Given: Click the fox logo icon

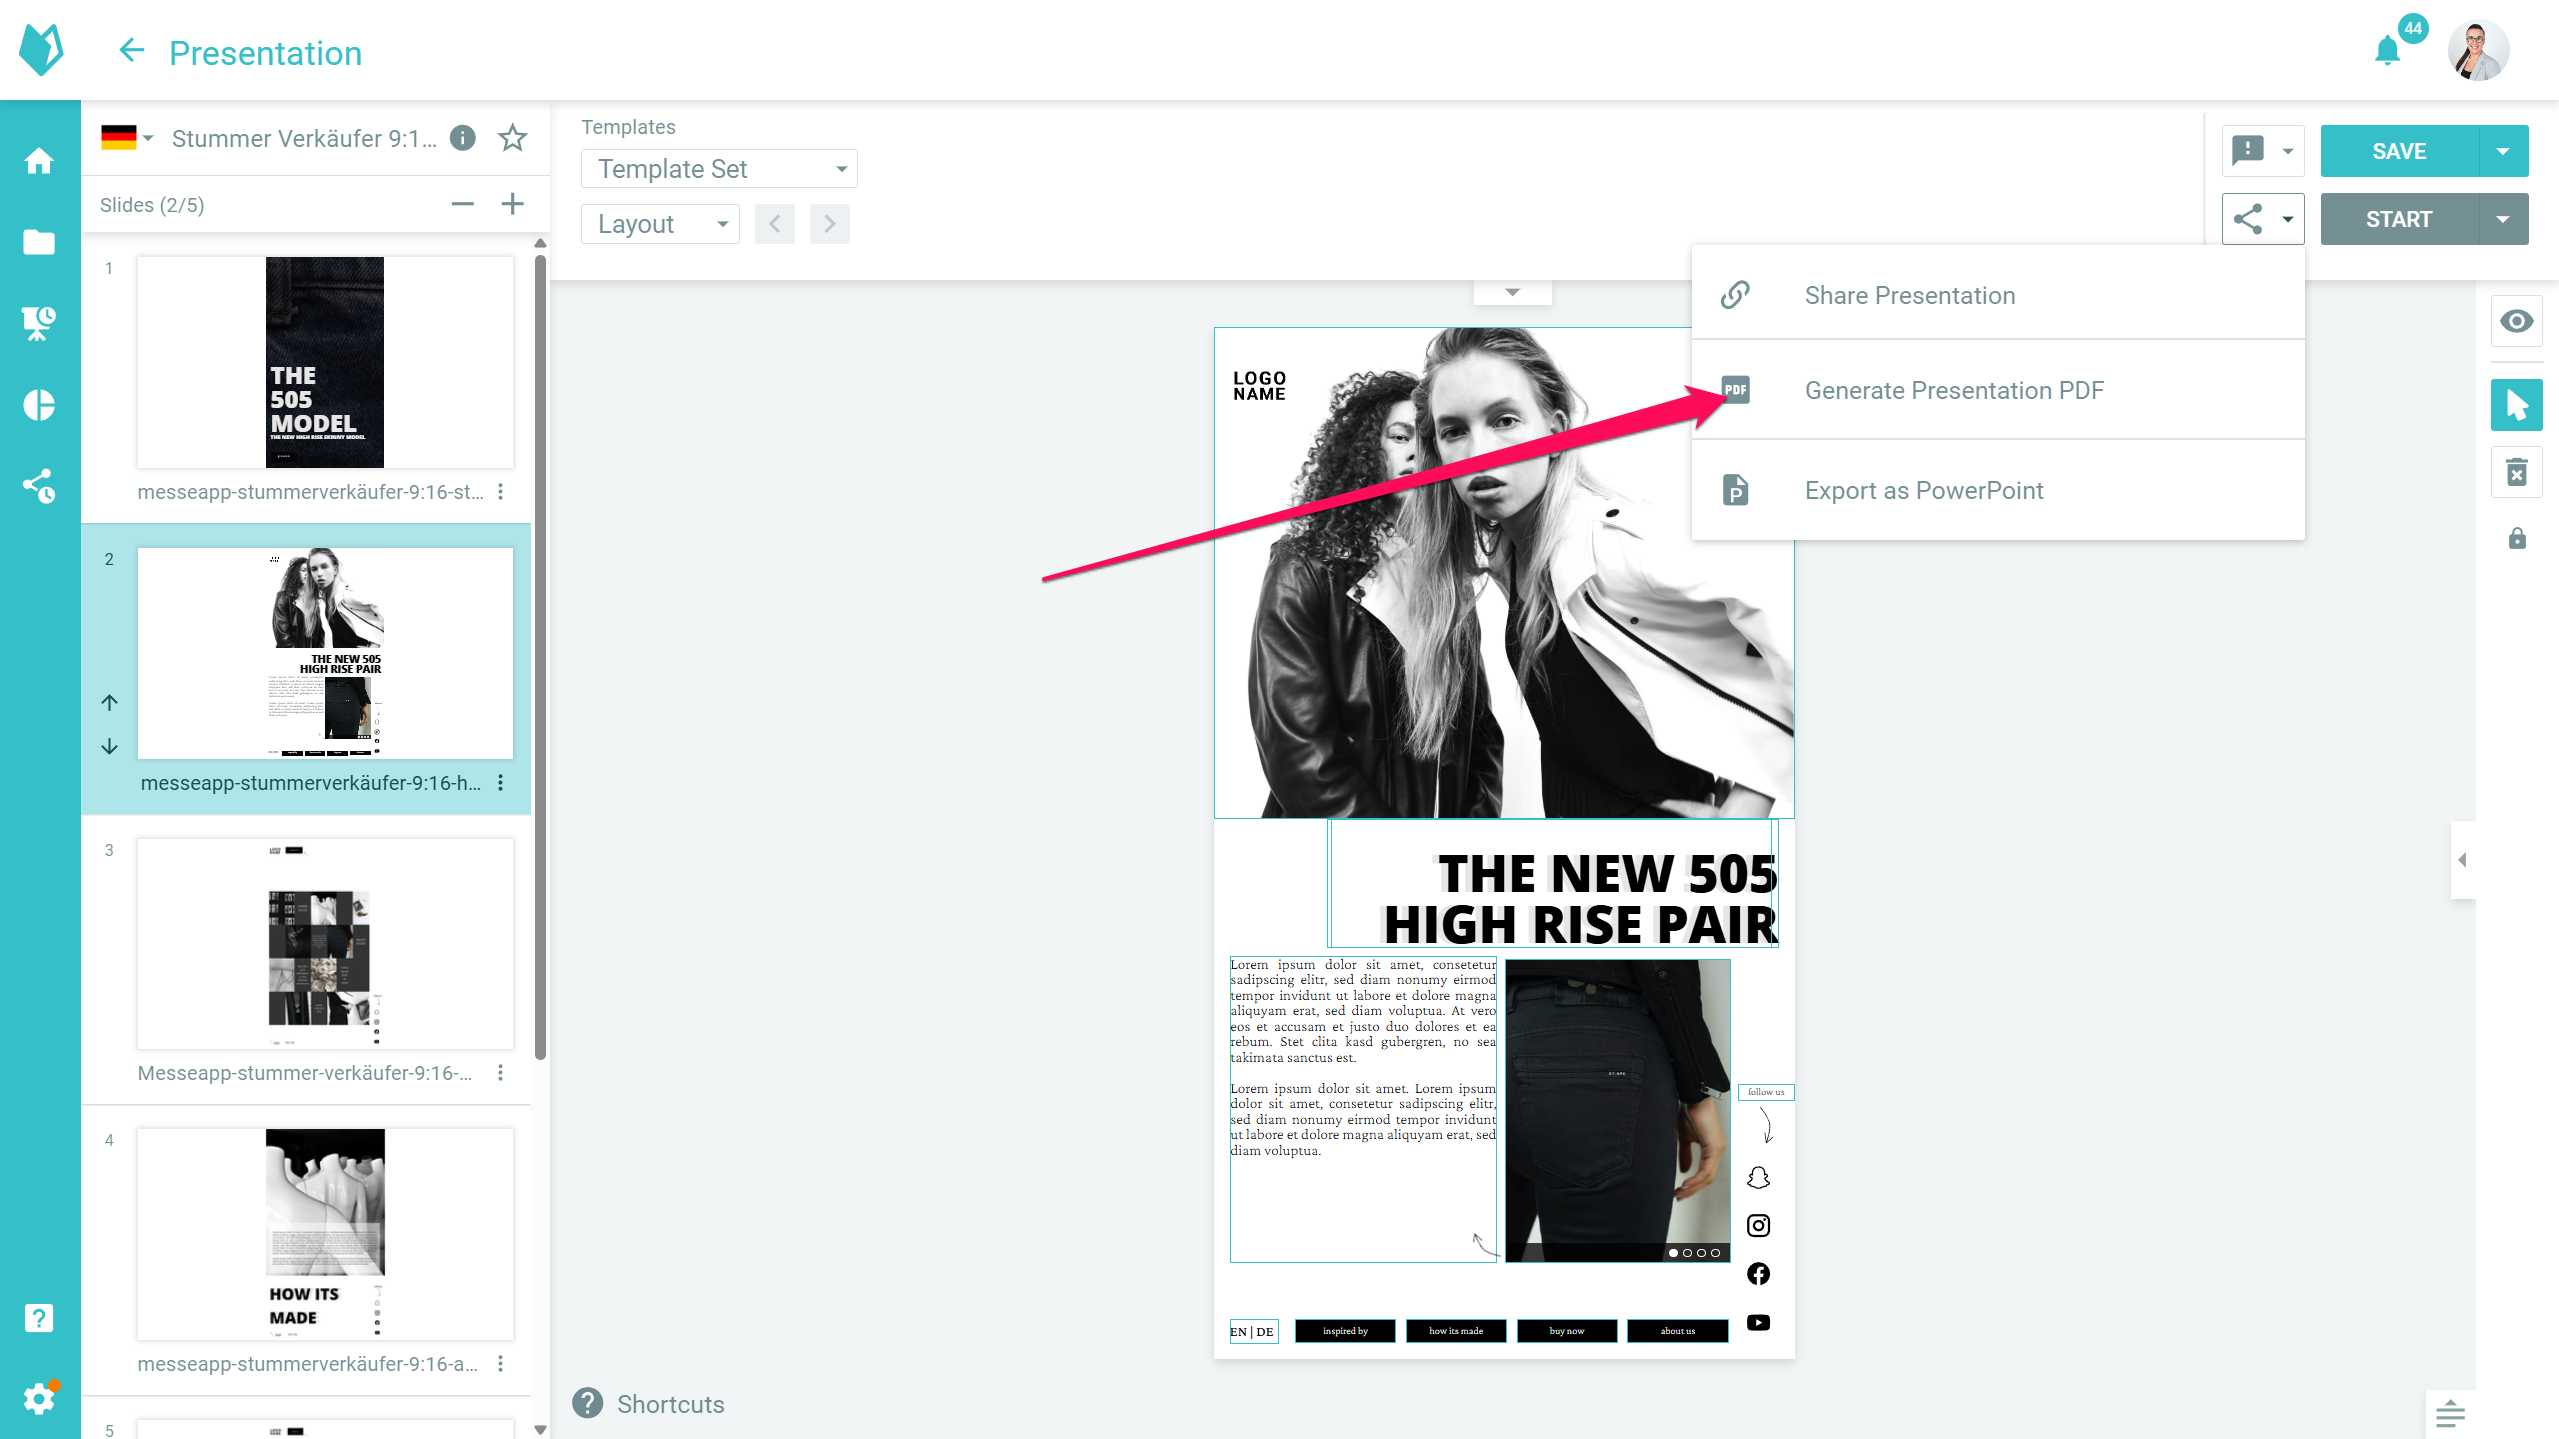Looking at the screenshot, I should [41, 49].
